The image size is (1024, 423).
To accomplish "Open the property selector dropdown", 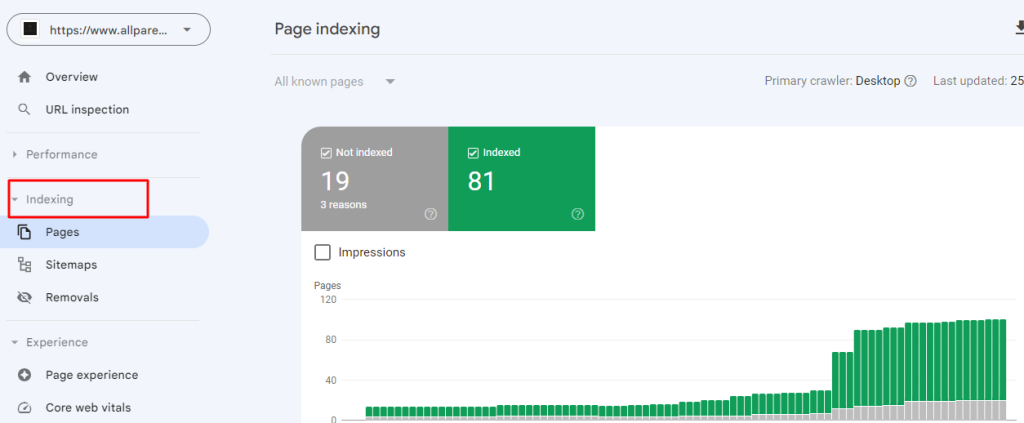I will pos(108,29).
